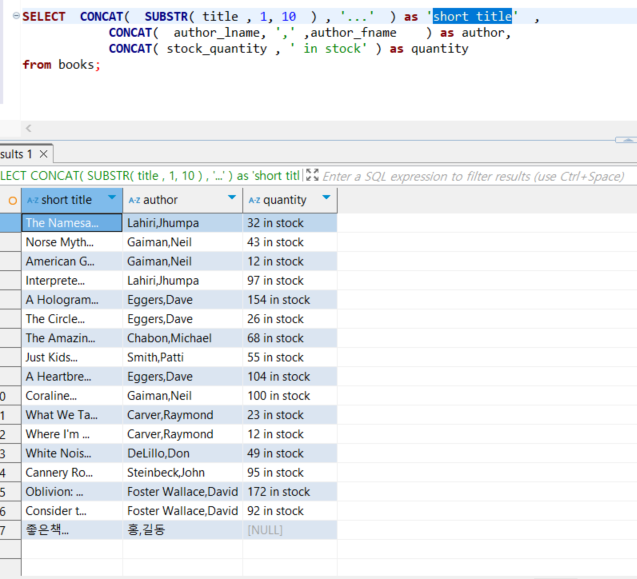Select the quantity cell '68 in stock'
The image size is (637, 579).
click(290, 338)
